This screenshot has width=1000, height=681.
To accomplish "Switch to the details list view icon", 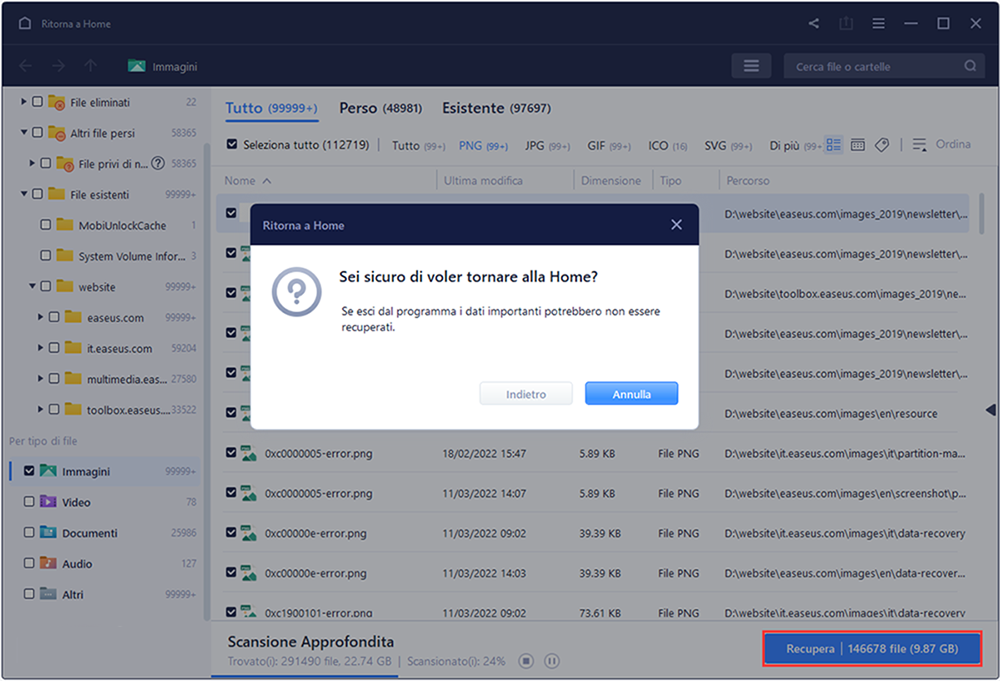I will tap(833, 145).
